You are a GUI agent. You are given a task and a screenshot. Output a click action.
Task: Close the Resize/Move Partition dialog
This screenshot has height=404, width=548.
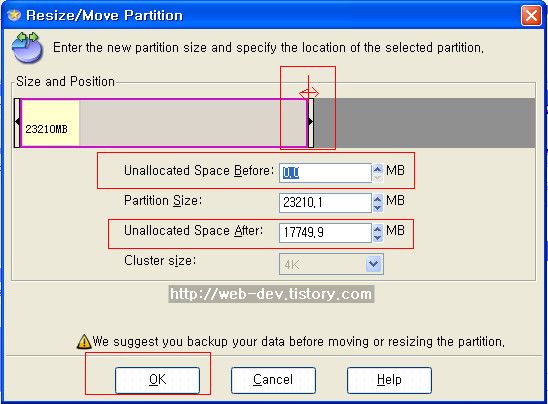tap(531, 15)
